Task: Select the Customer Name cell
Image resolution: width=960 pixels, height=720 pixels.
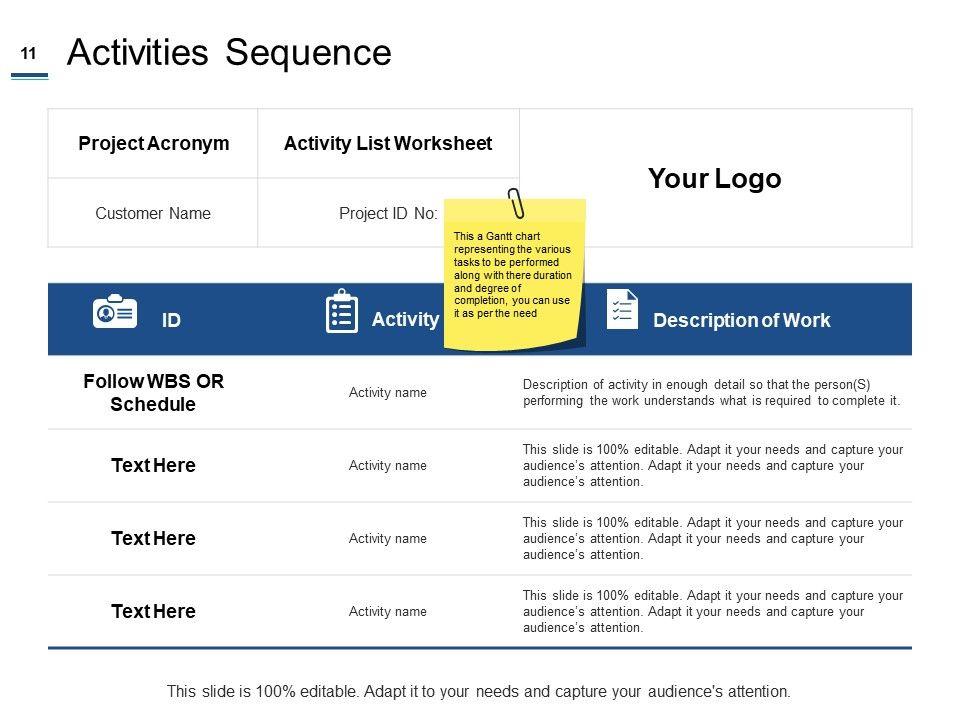Action: (153, 213)
